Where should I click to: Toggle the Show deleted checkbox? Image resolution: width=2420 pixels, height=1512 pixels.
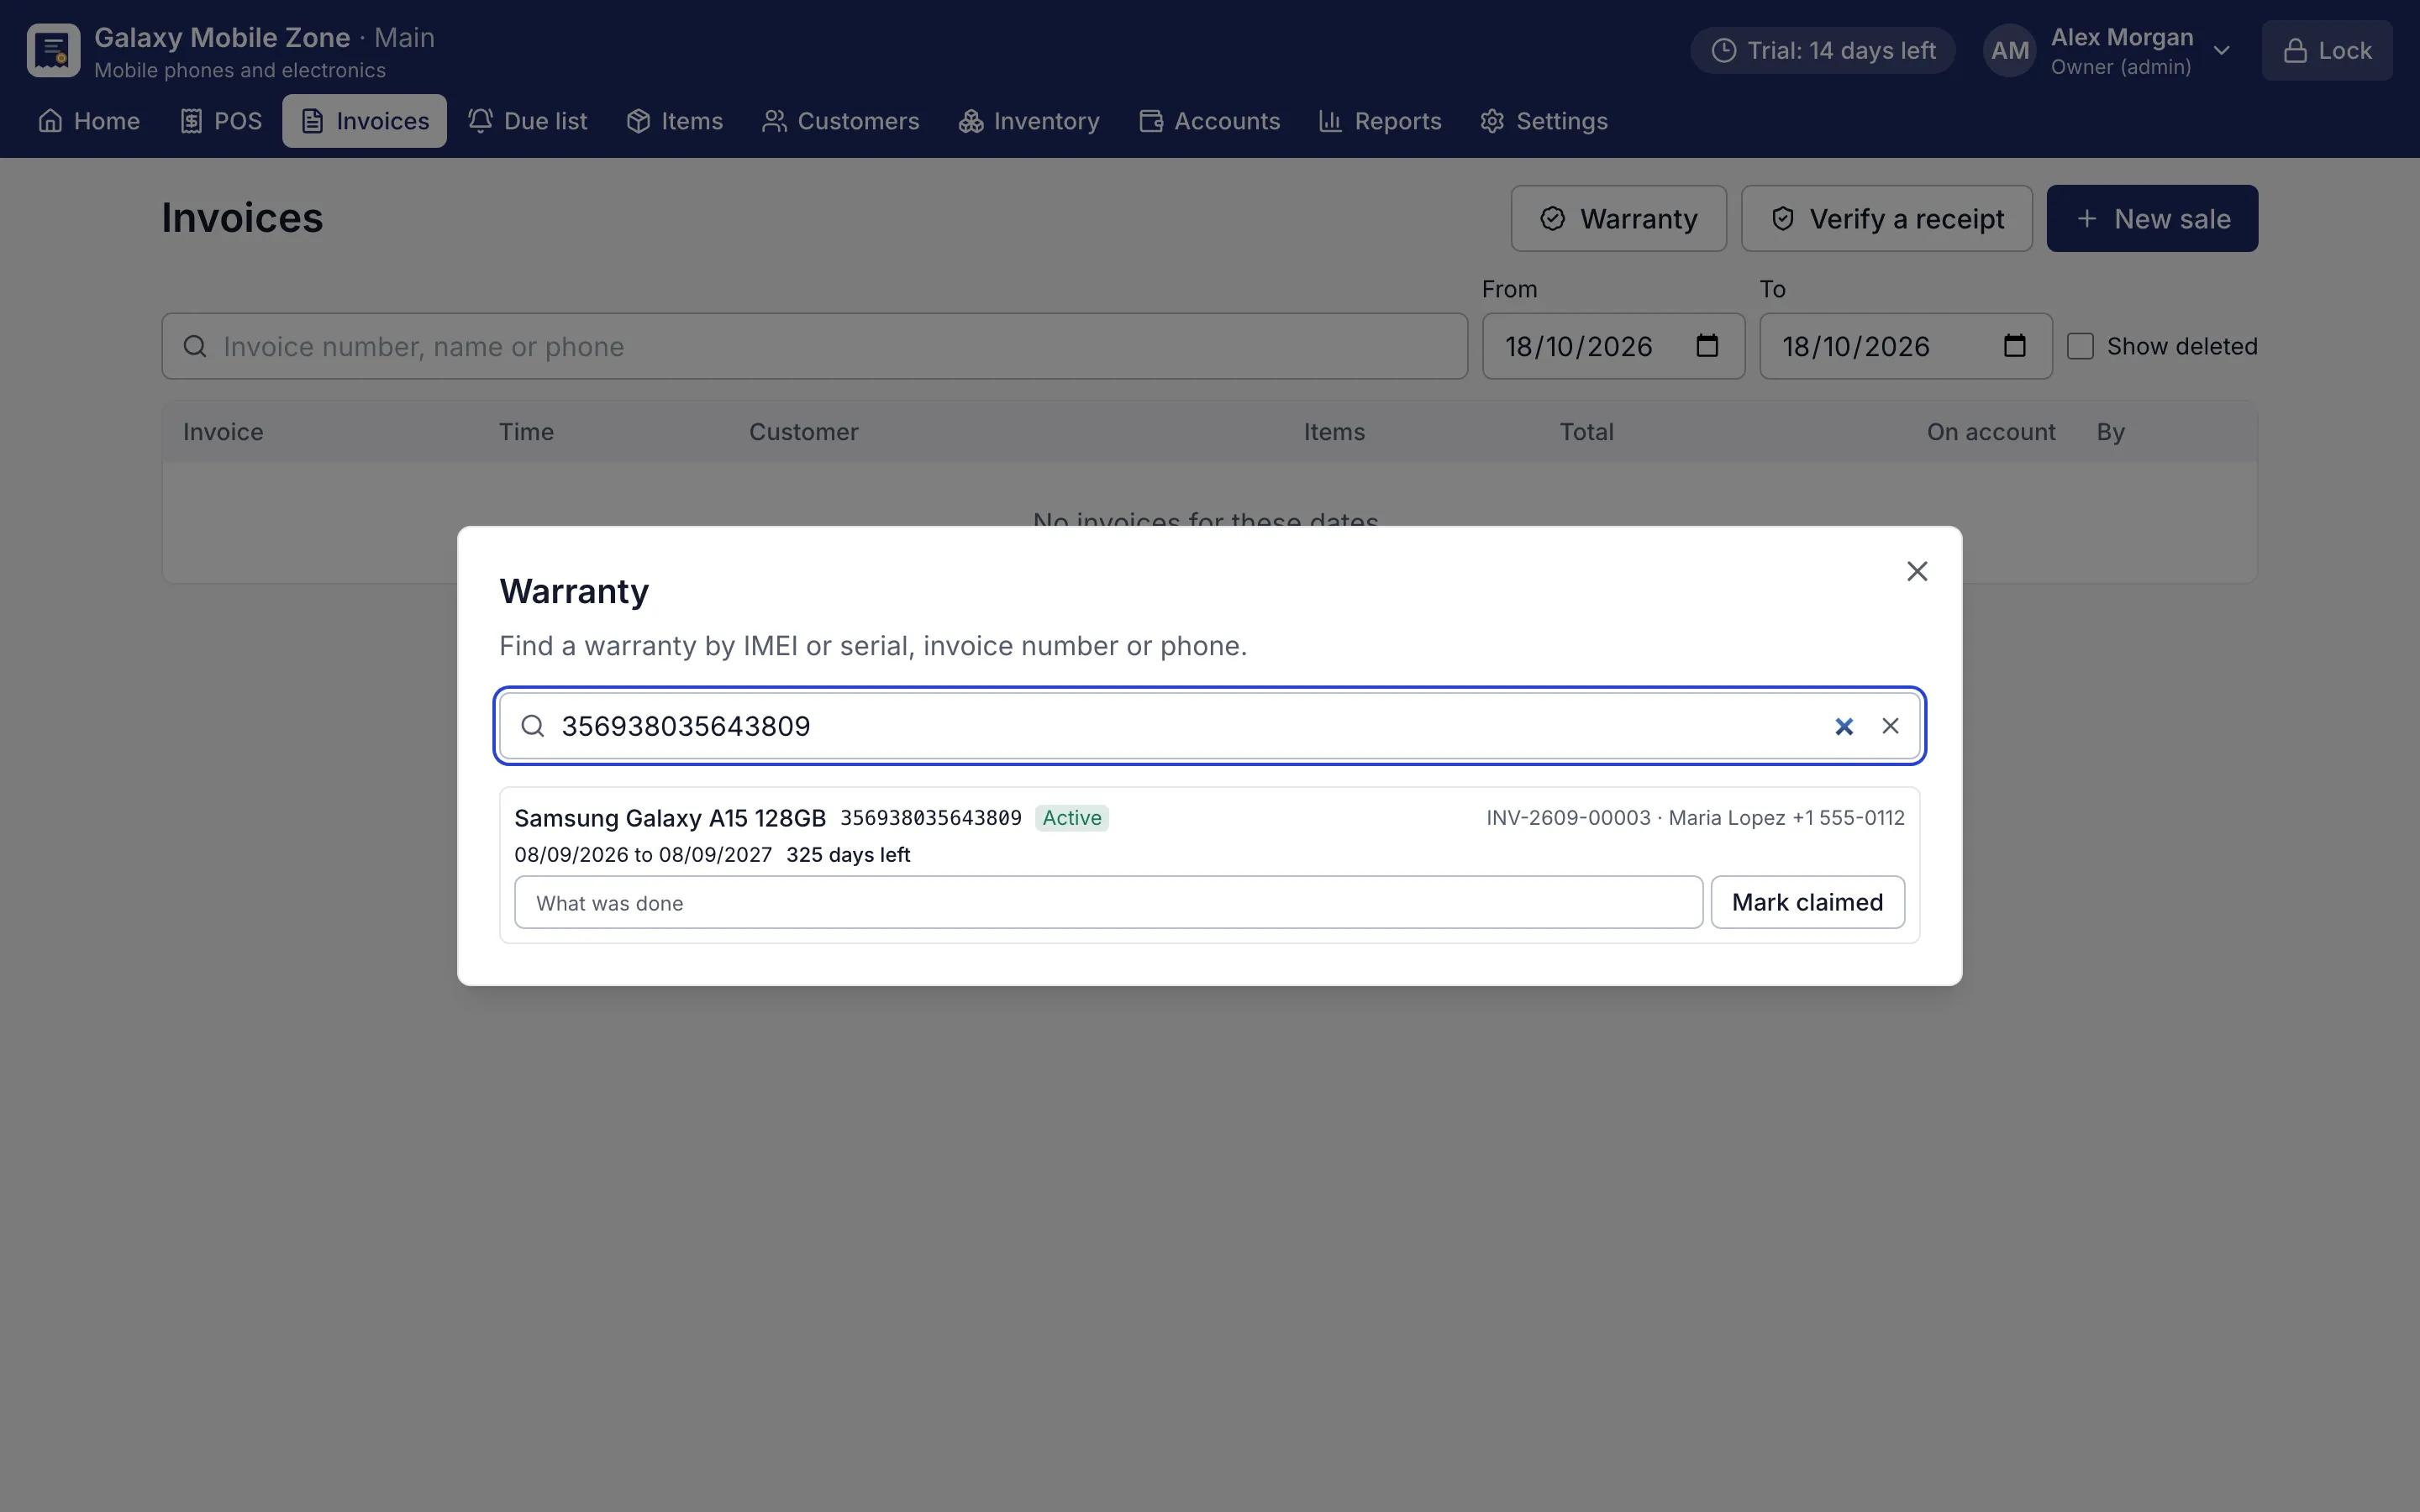pos(2080,346)
